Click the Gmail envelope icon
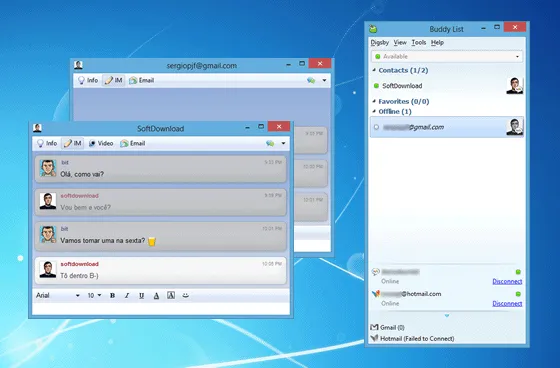560x368 pixels. click(374, 327)
